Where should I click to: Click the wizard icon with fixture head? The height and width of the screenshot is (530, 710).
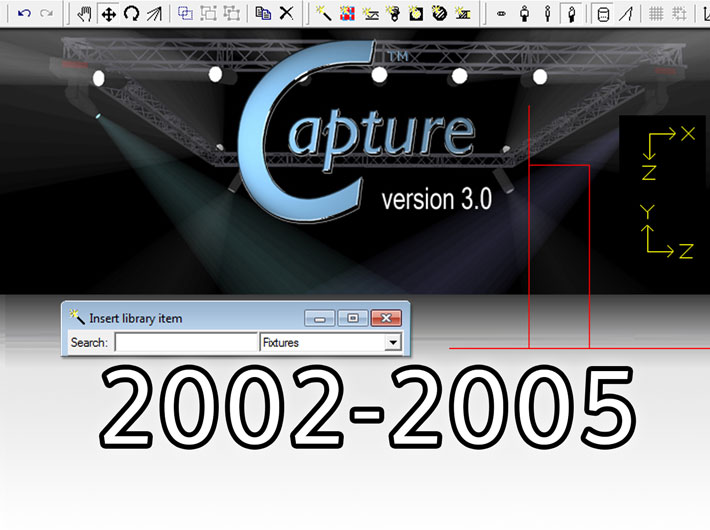coord(393,14)
